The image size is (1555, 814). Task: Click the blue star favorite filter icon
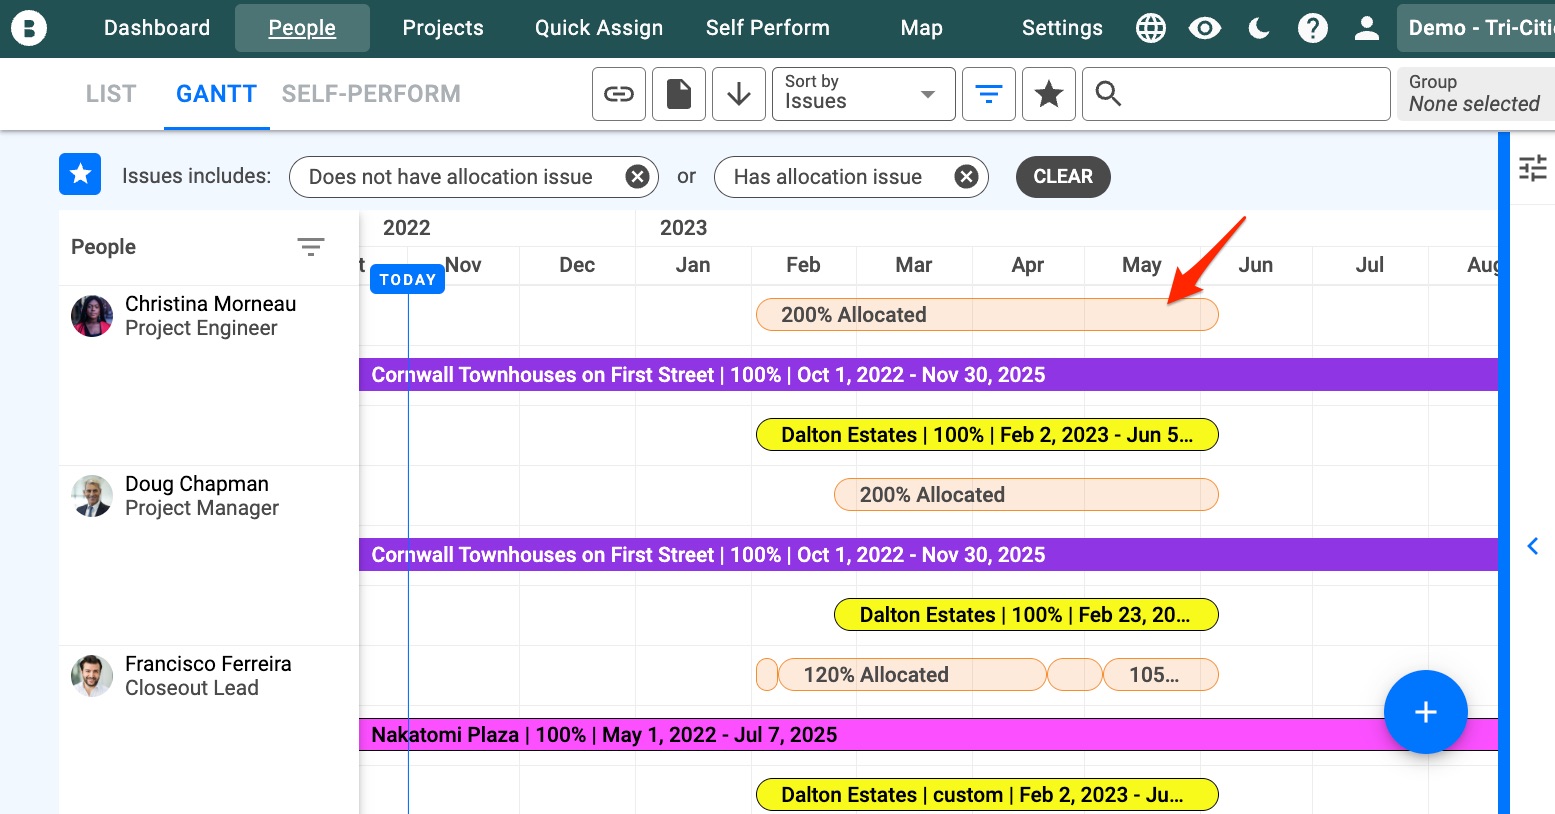(80, 174)
